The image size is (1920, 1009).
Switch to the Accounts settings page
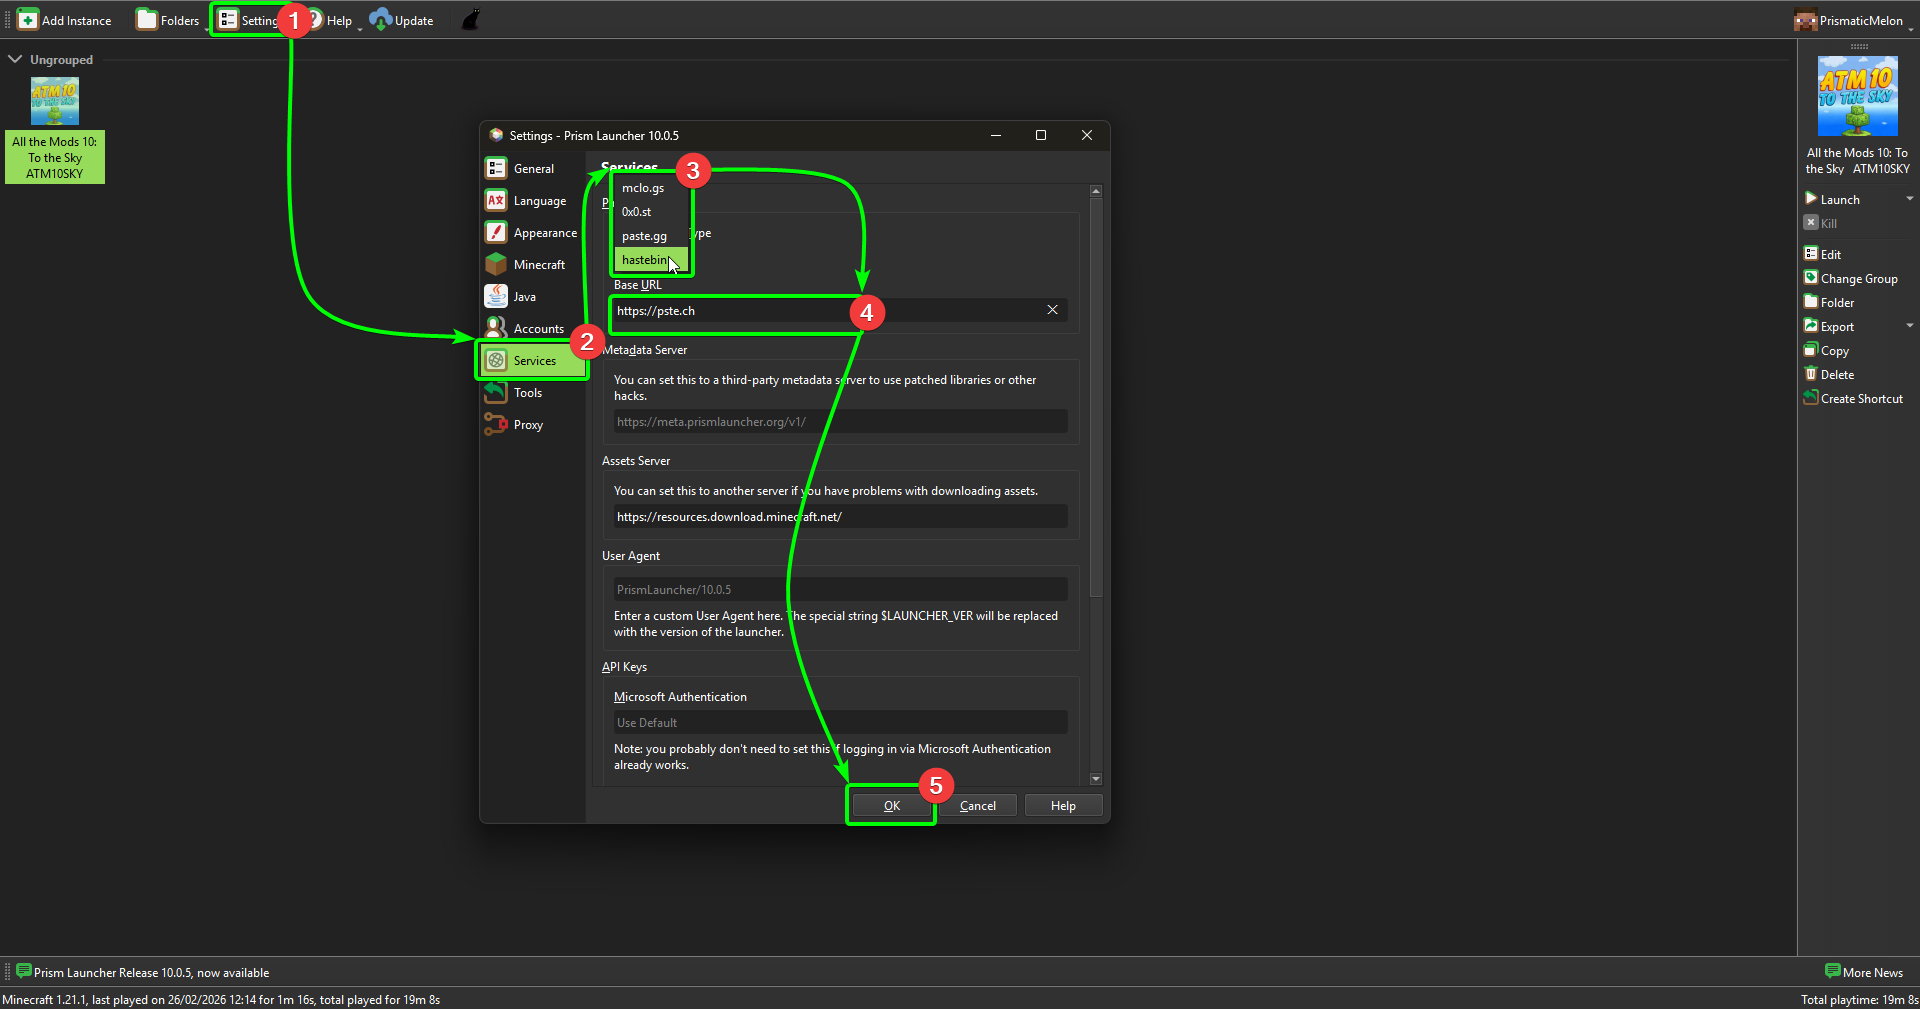coord(536,327)
